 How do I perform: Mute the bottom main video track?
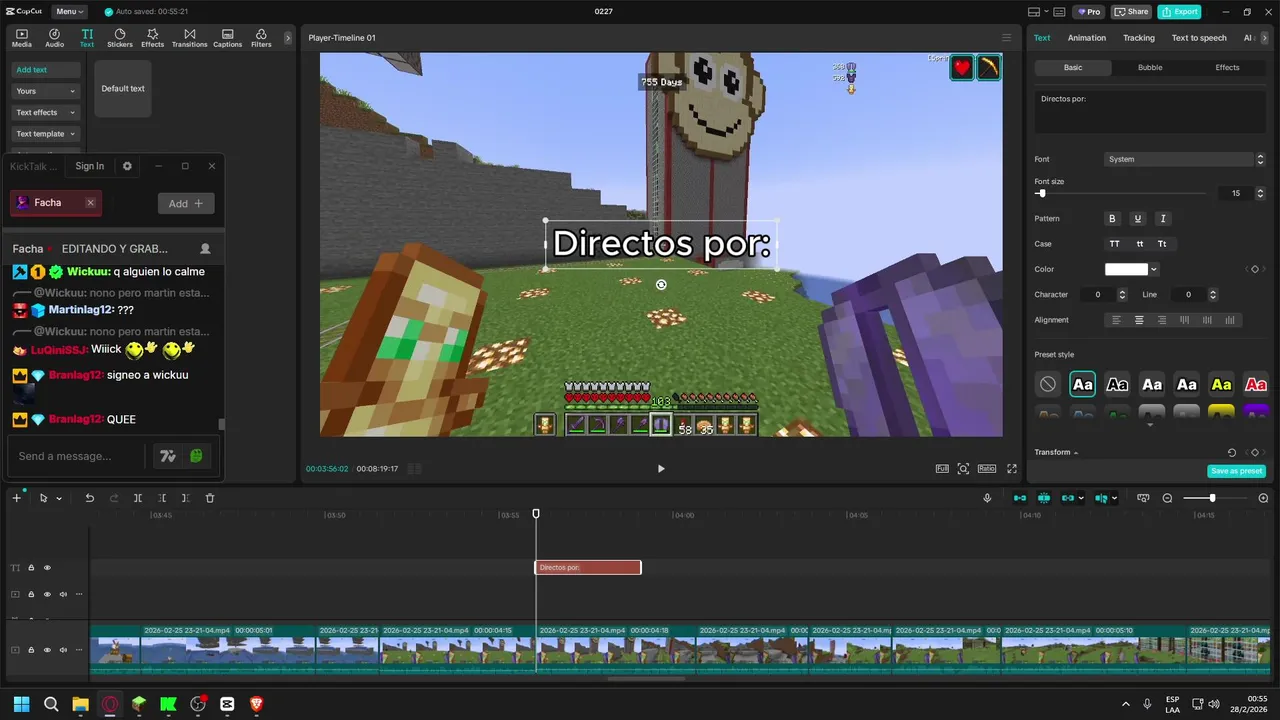tap(63, 650)
